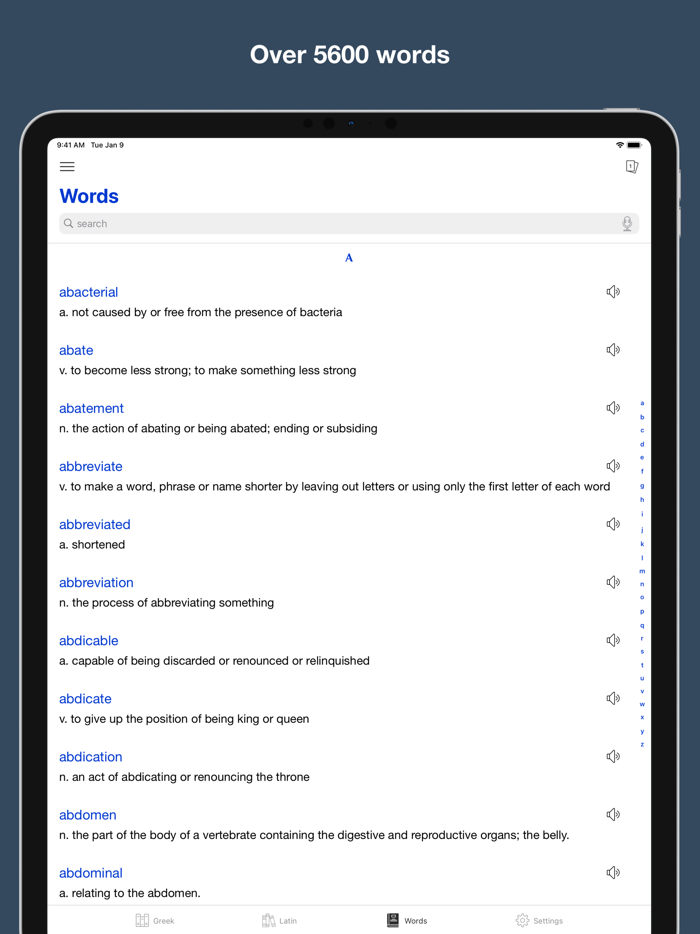Click the 'A' section header

[349, 258]
